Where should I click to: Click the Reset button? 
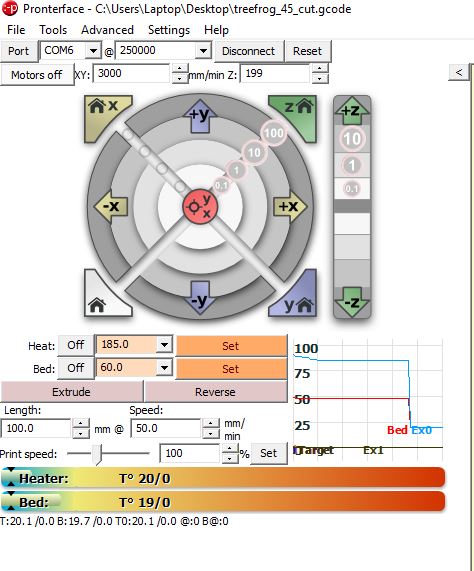click(308, 51)
